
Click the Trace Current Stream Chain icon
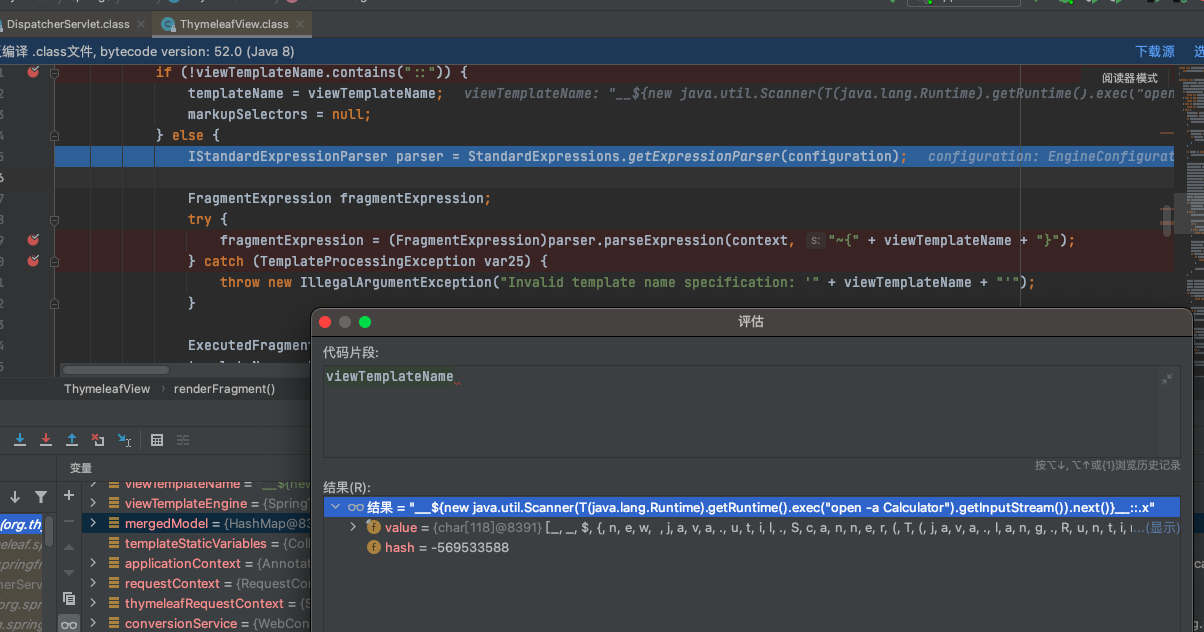pyautogui.click(x=183, y=439)
